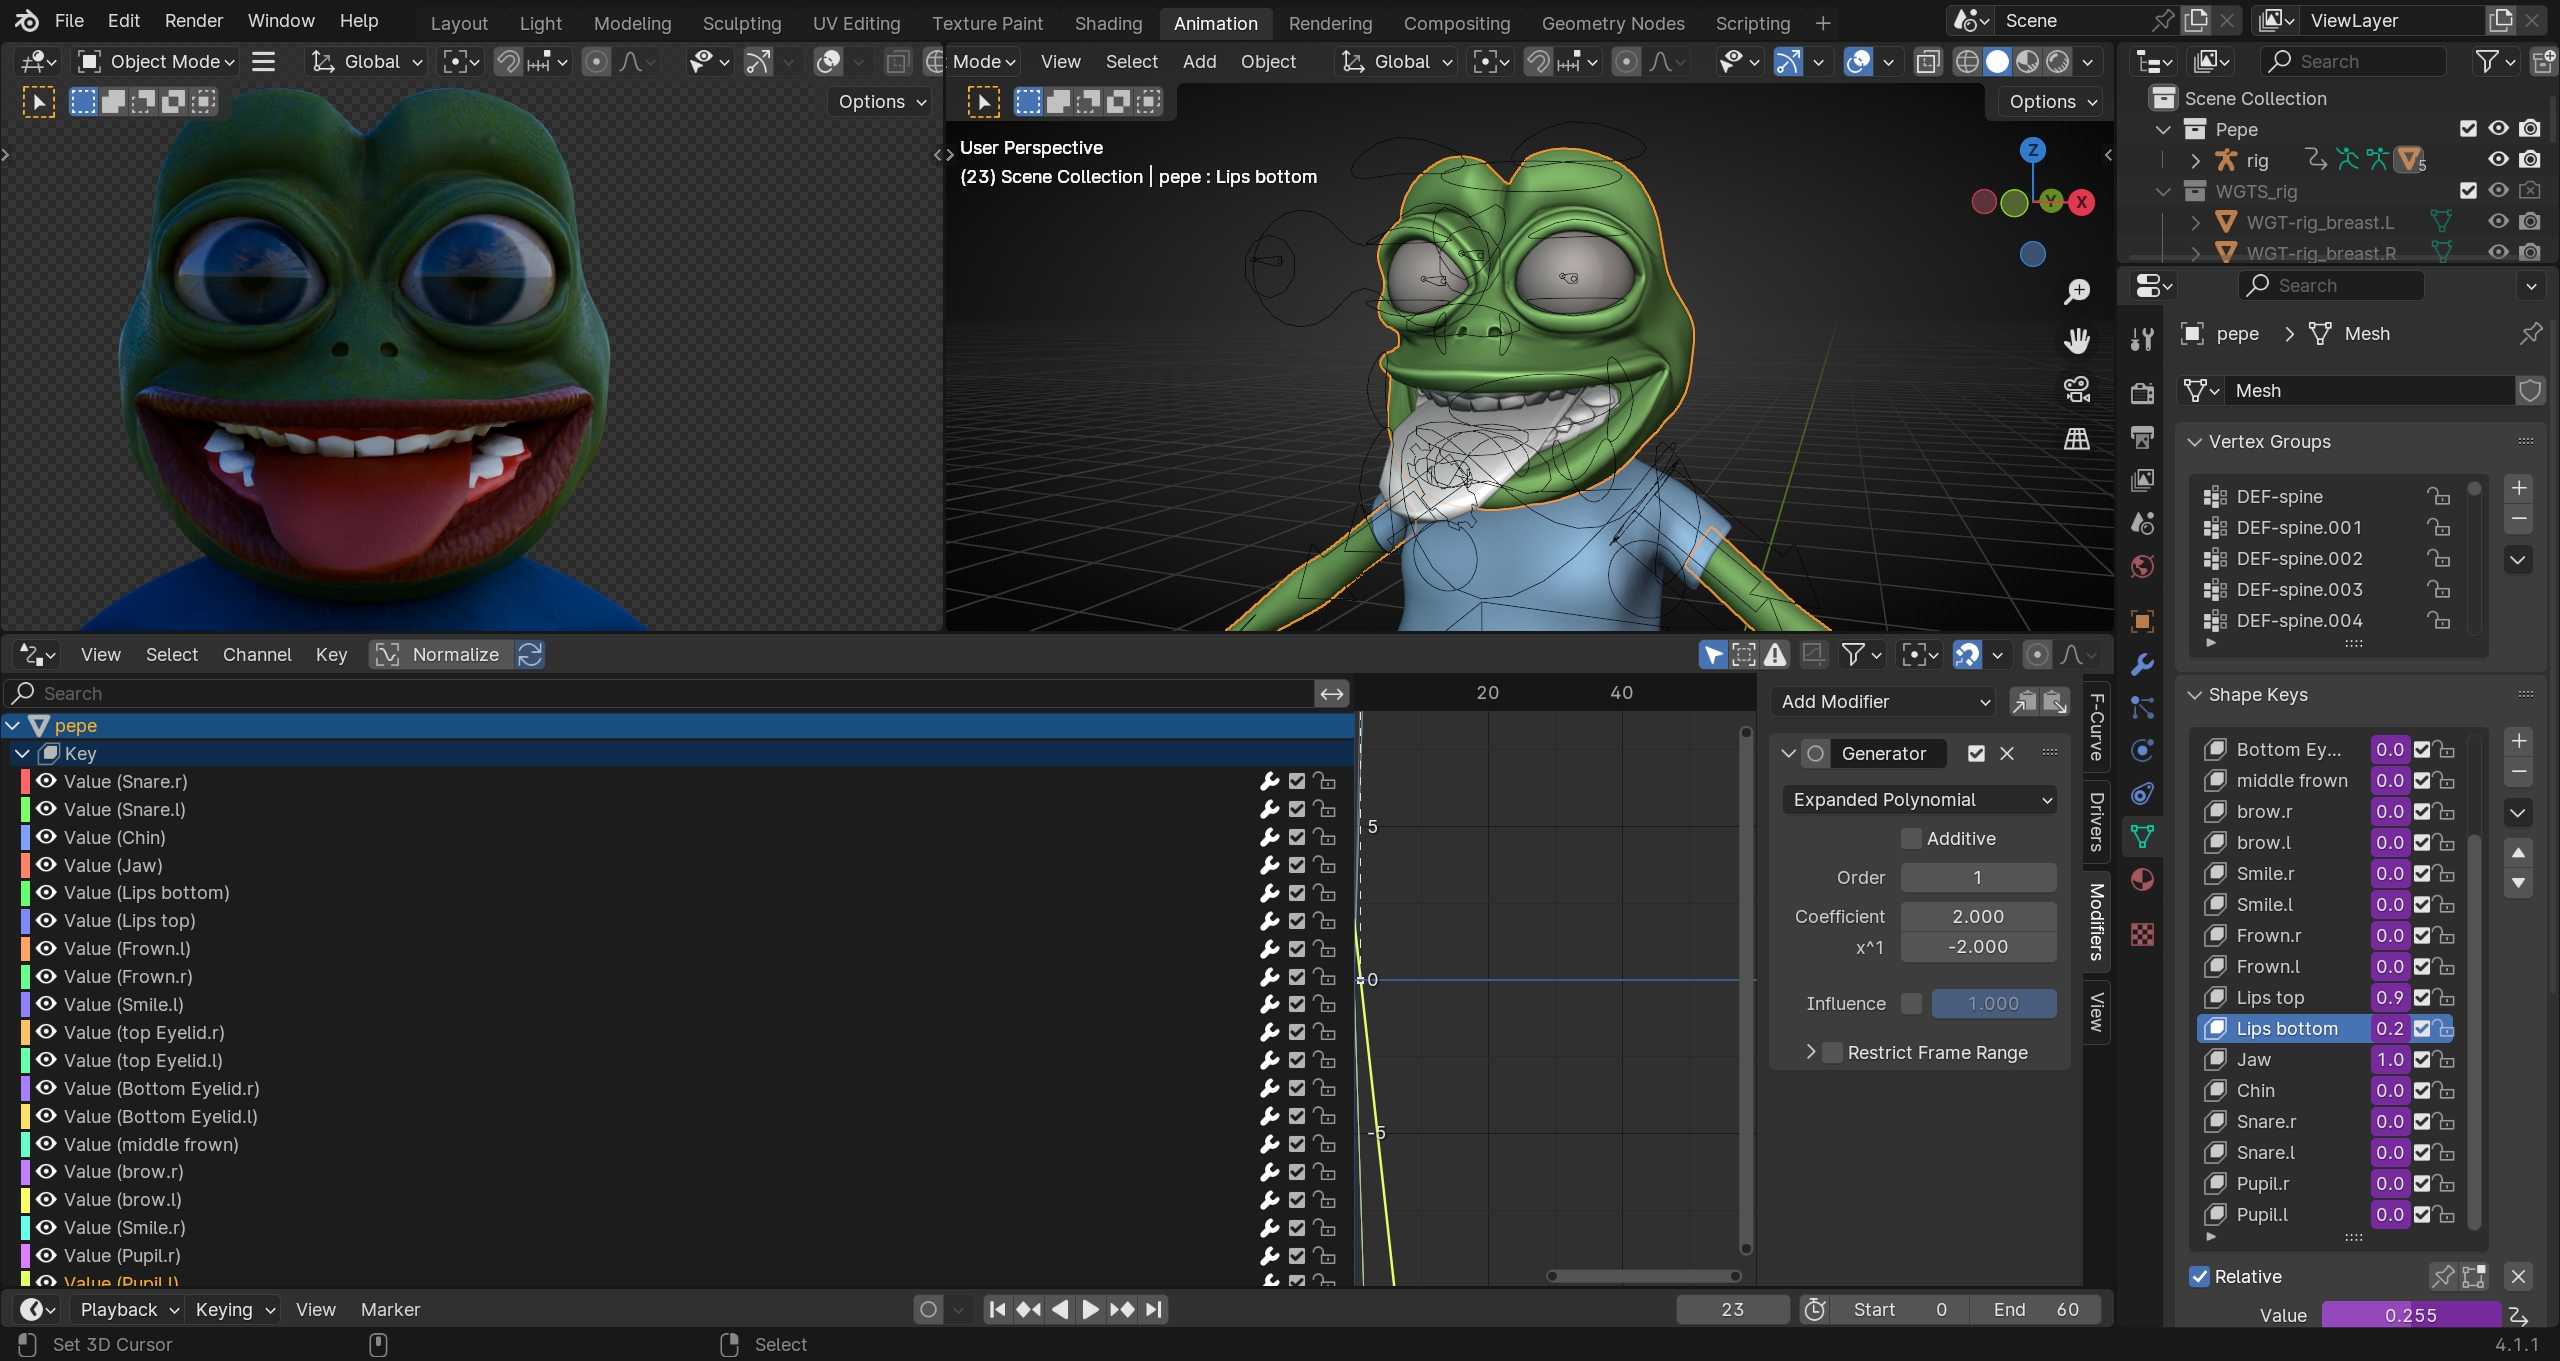Switch to the Sculpting workspace tab

point(742,23)
